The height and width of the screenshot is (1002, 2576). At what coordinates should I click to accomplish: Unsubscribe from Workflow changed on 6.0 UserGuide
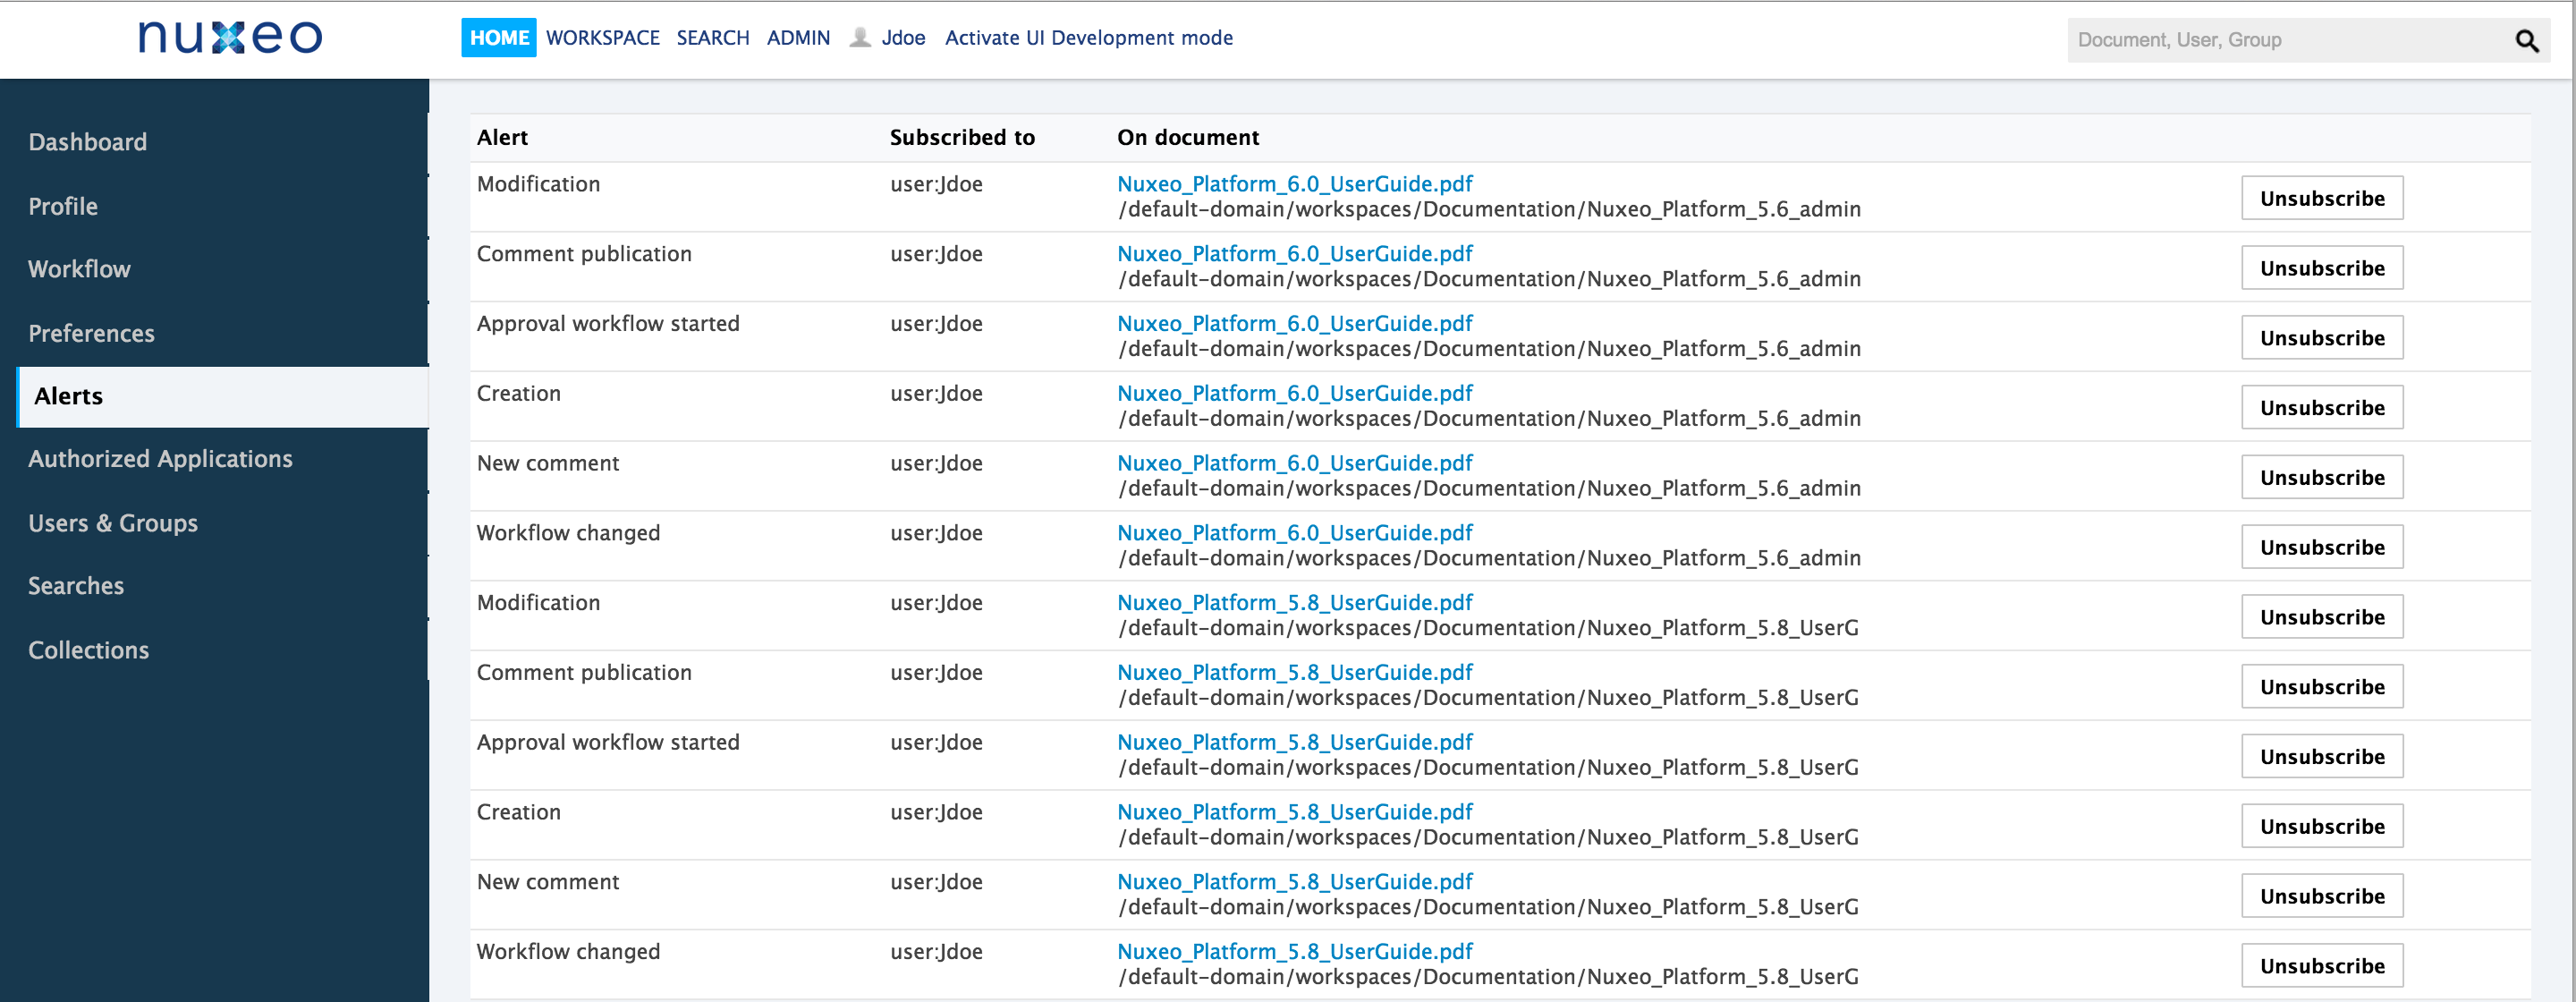2322,547
